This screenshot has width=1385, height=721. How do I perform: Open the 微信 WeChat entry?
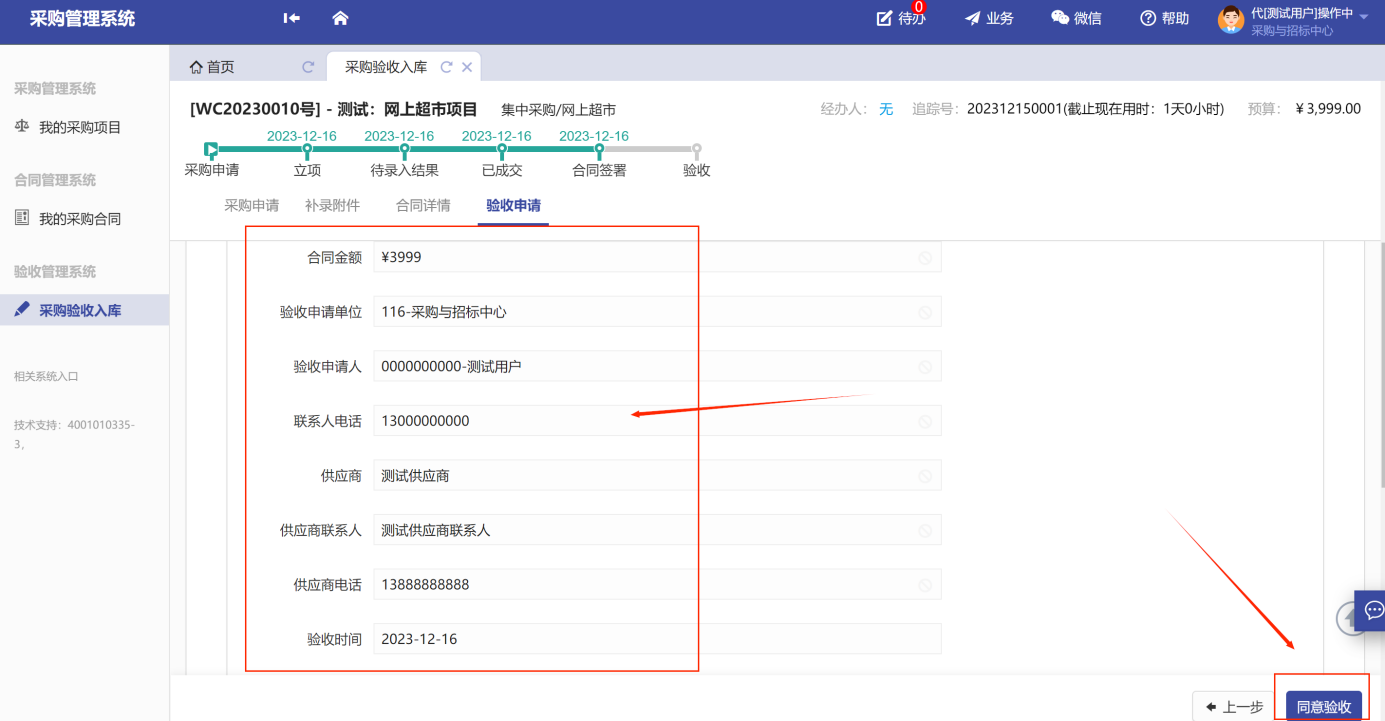(1076, 18)
